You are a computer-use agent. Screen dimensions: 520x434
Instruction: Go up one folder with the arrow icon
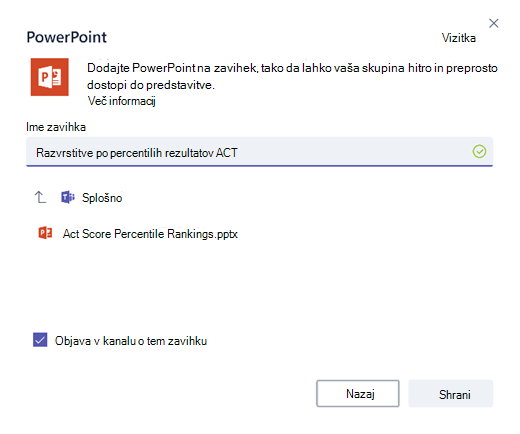[x=40, y=197]
